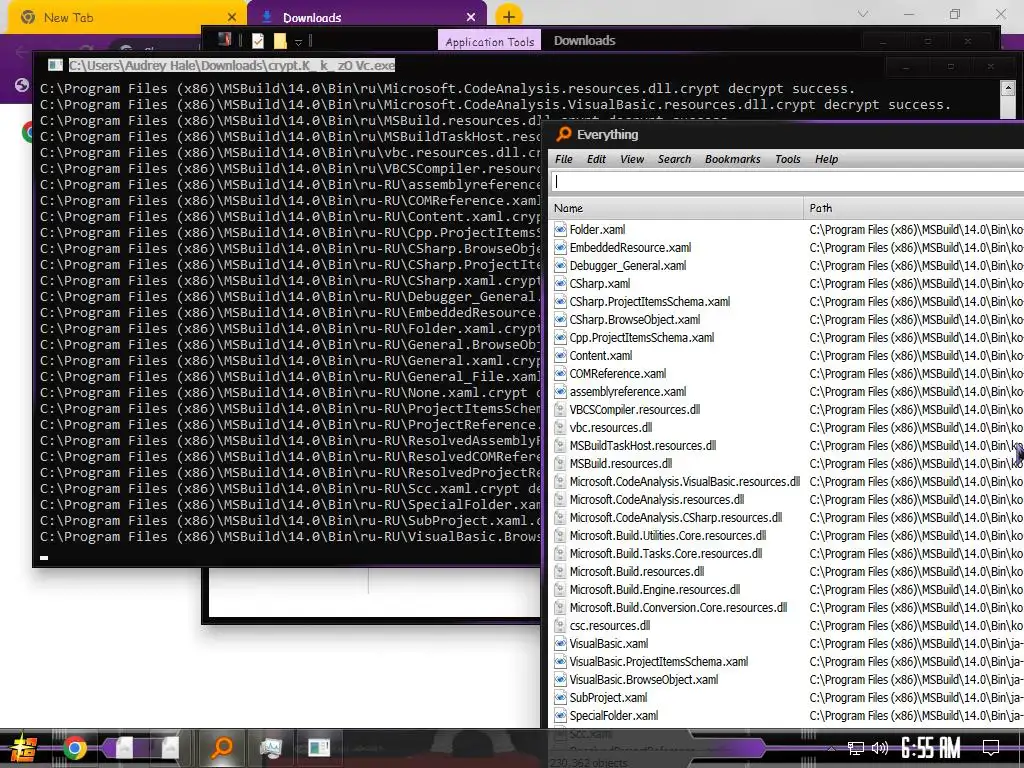1024x768 pixels.
Task: Click the globe icon at Chrome's left edge
Action: (x=22, y=85)
